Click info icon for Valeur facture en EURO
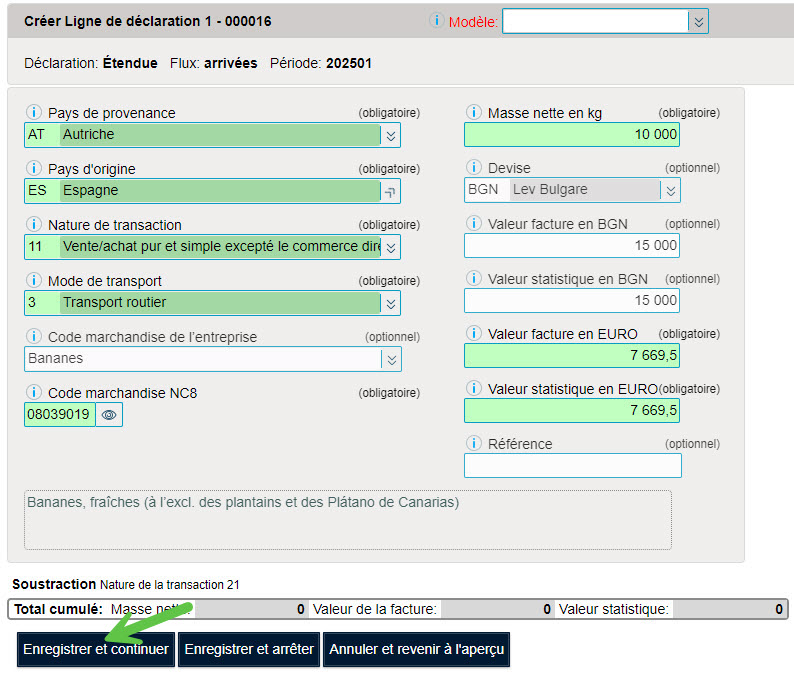794x676 pixels. coord(473,333)
